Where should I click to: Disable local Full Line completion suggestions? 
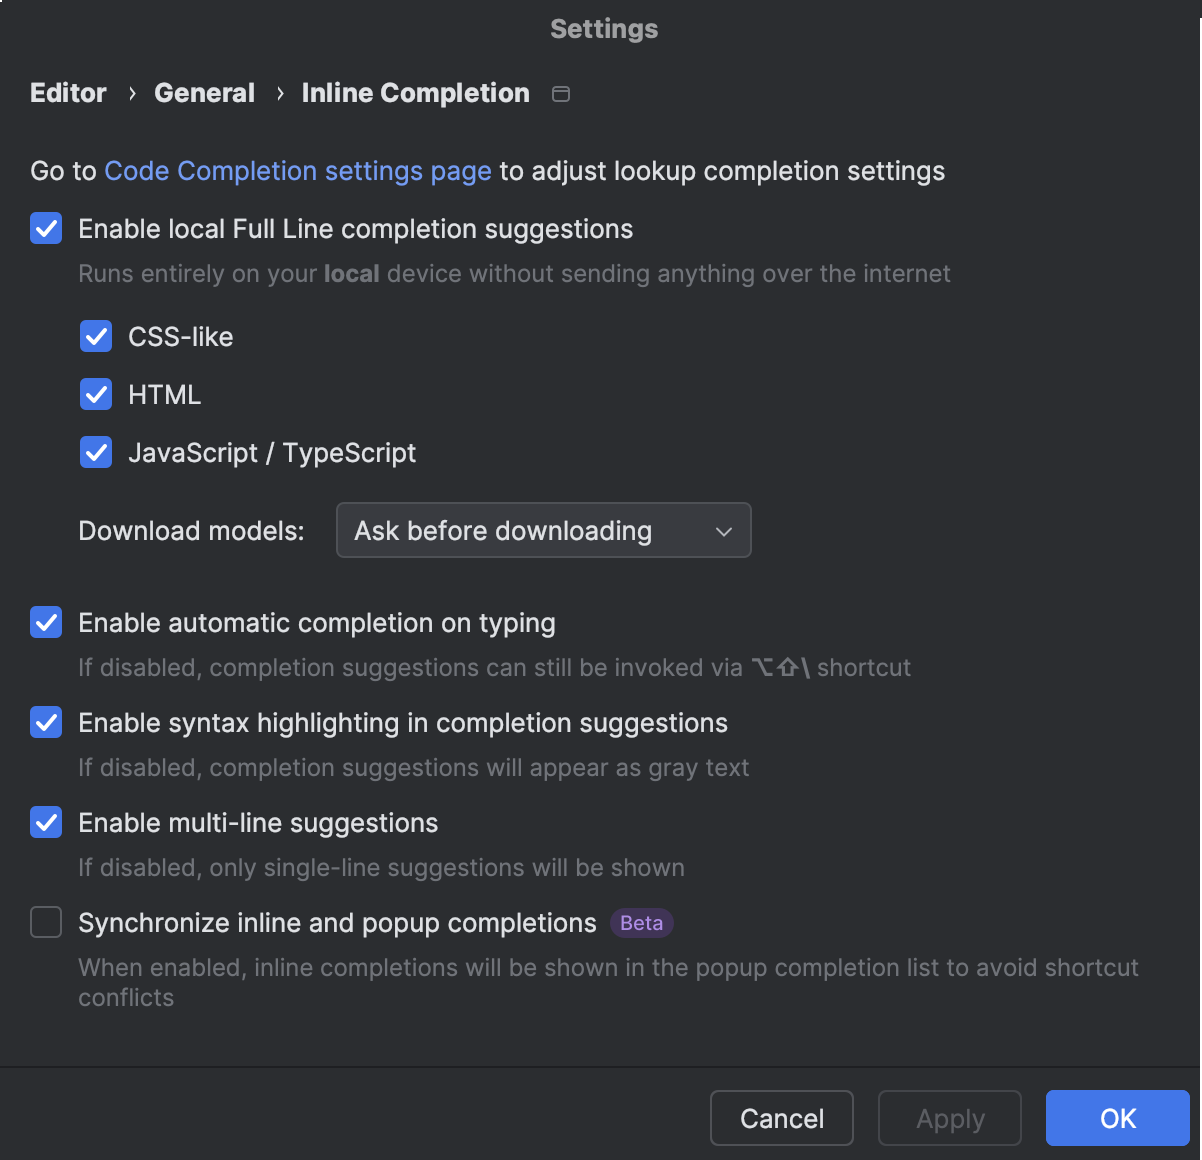46,229
